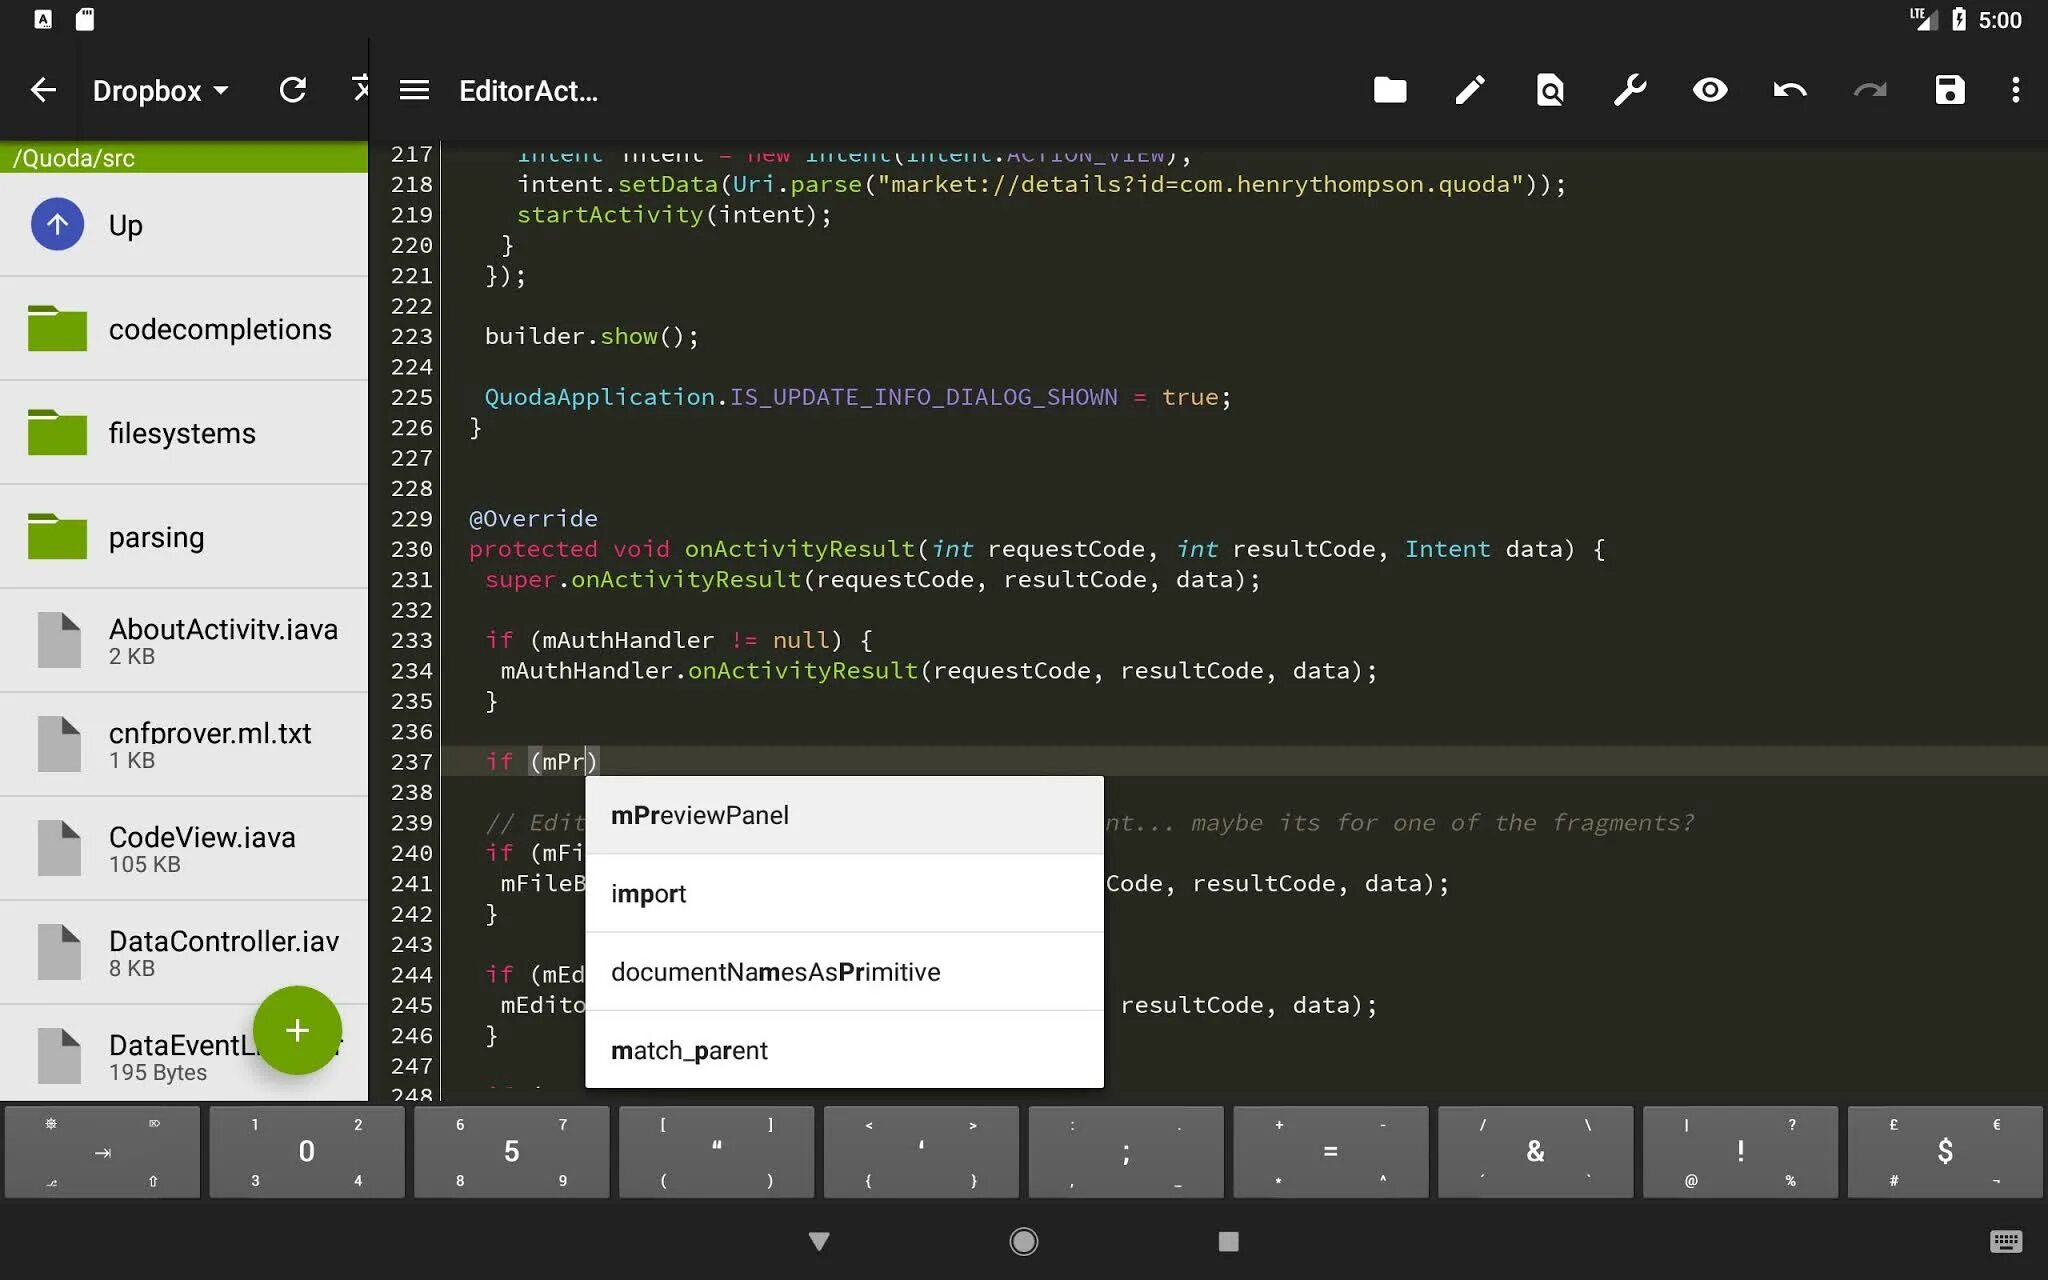Open the wrench tools icon
Viewport: 2048px width, 1280px height.
point(1629,90)
